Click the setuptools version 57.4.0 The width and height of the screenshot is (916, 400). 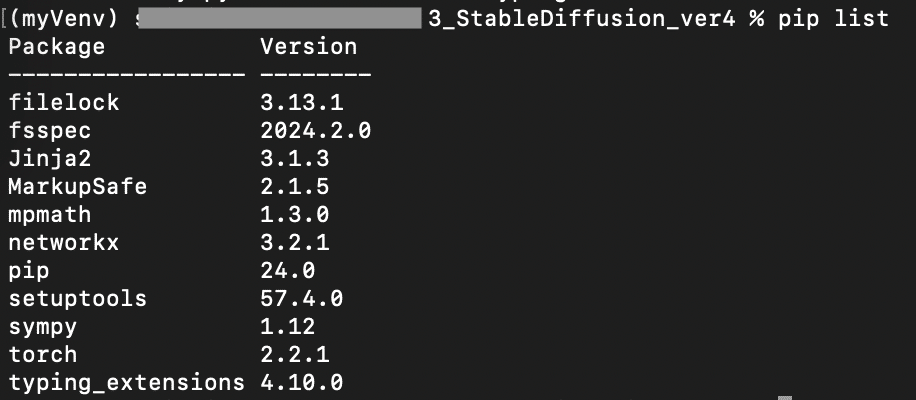[301, 298]
